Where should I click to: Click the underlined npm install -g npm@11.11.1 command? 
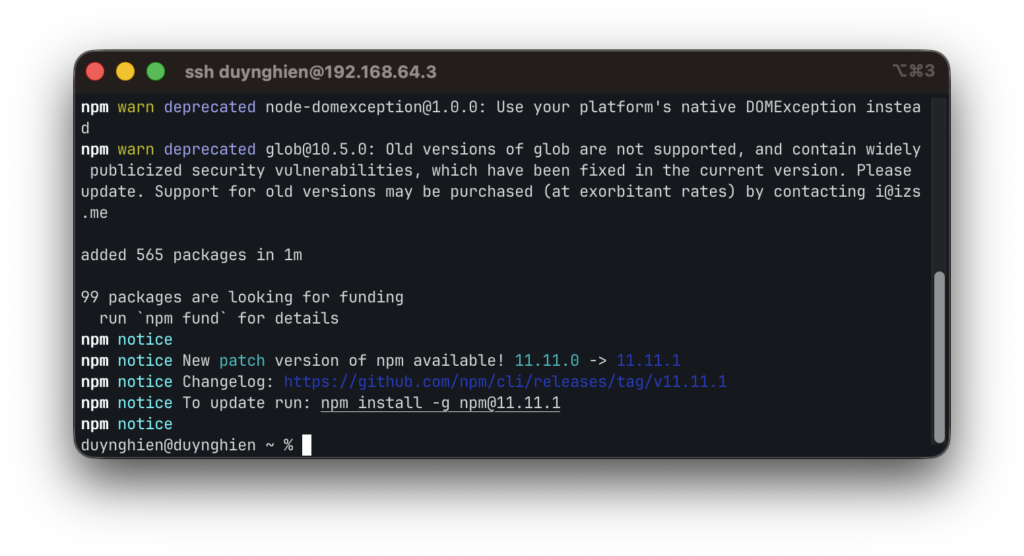click(x=440, y=403)
